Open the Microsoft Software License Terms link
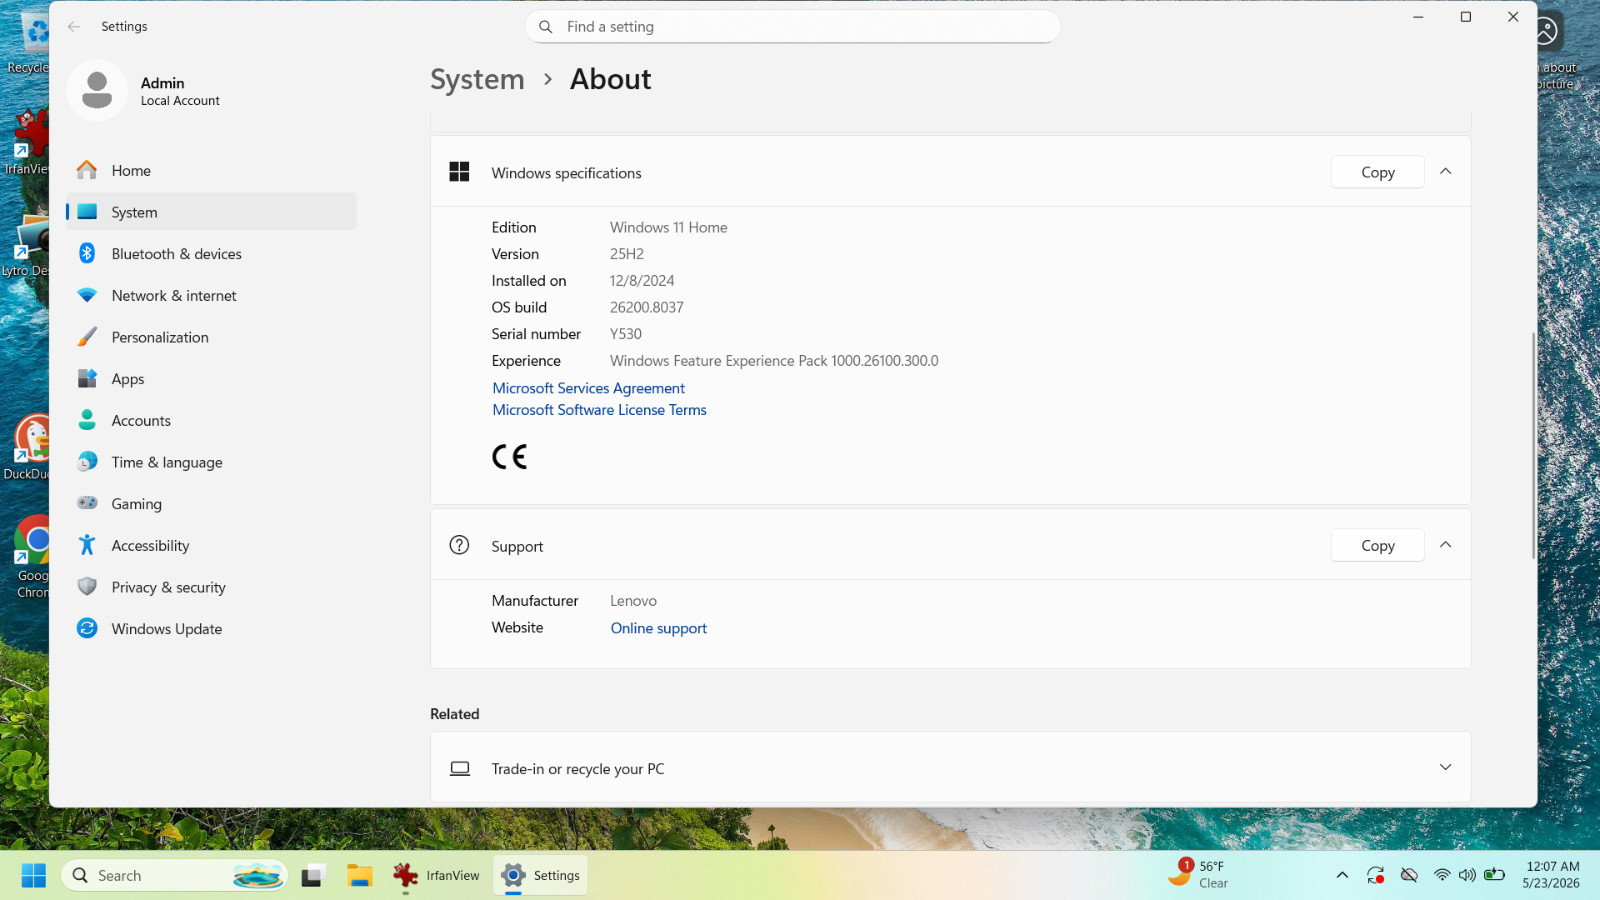 point(599,410)
